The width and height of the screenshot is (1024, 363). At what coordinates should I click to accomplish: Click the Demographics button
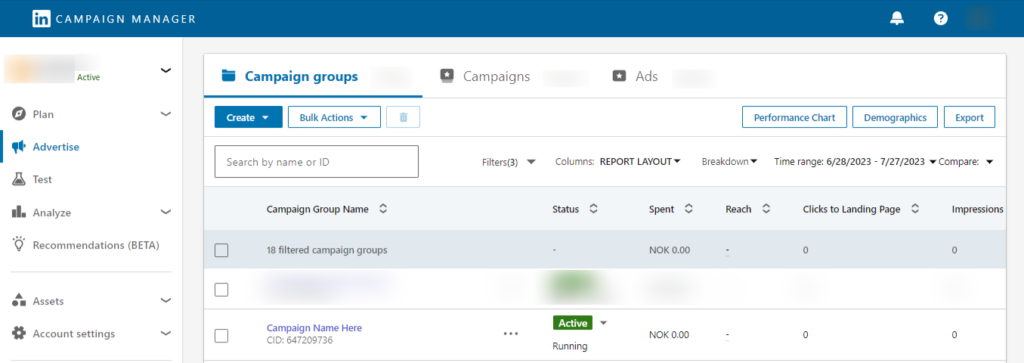pyautogui.click(x=895, y=118)
